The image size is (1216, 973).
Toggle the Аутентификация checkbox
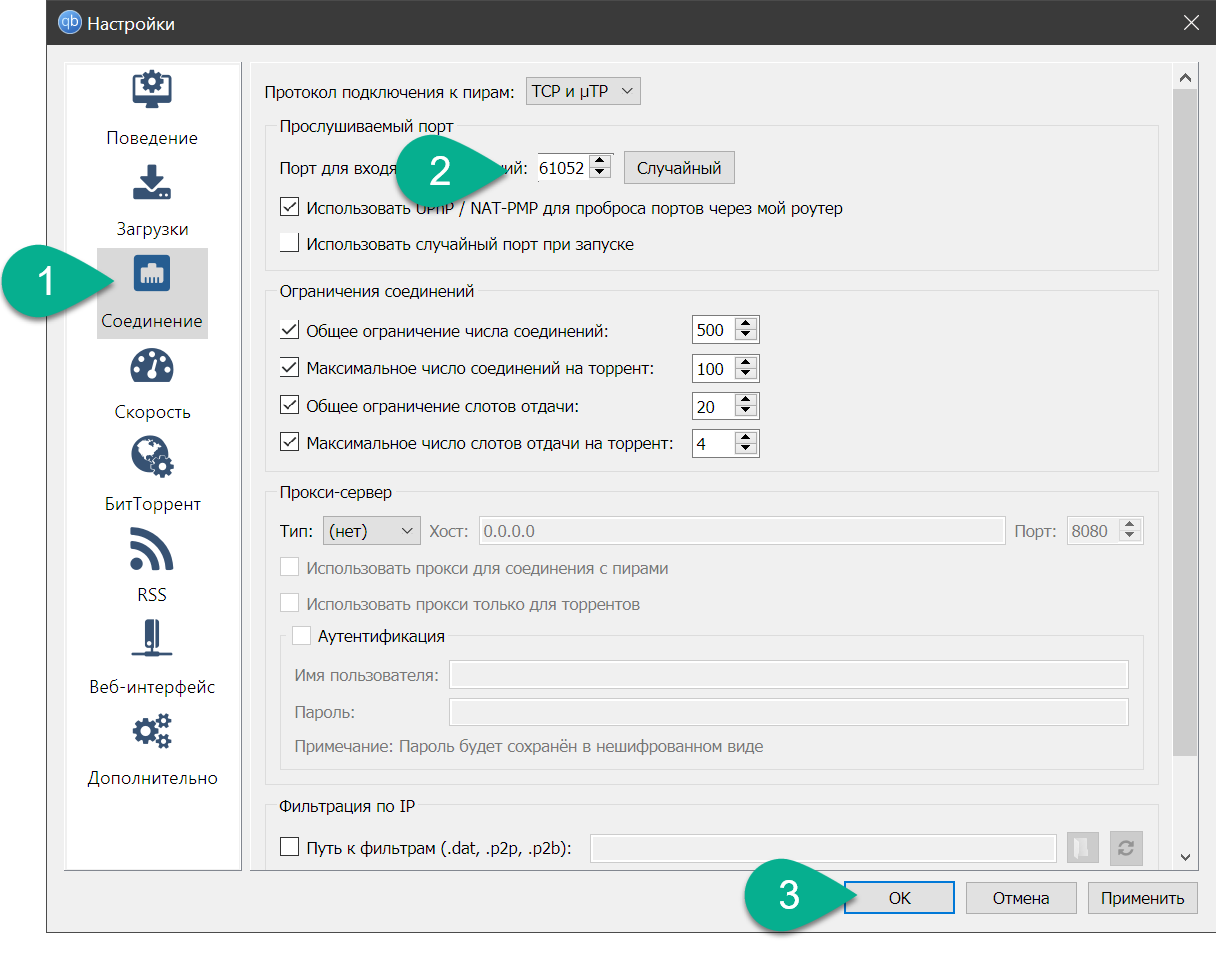pos(302,636)
